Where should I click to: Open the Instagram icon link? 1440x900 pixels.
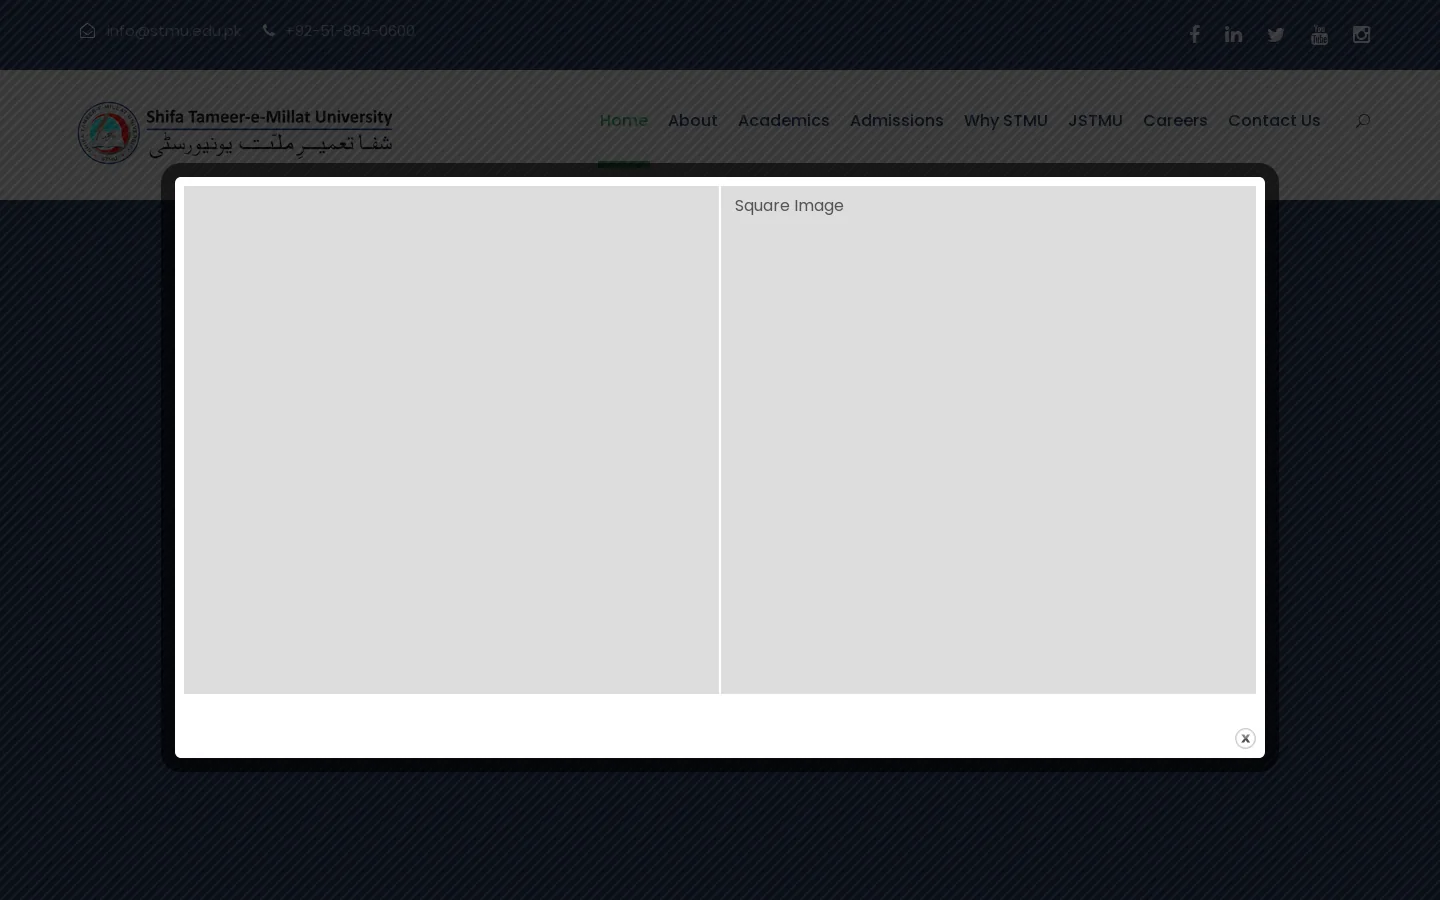1361,35
